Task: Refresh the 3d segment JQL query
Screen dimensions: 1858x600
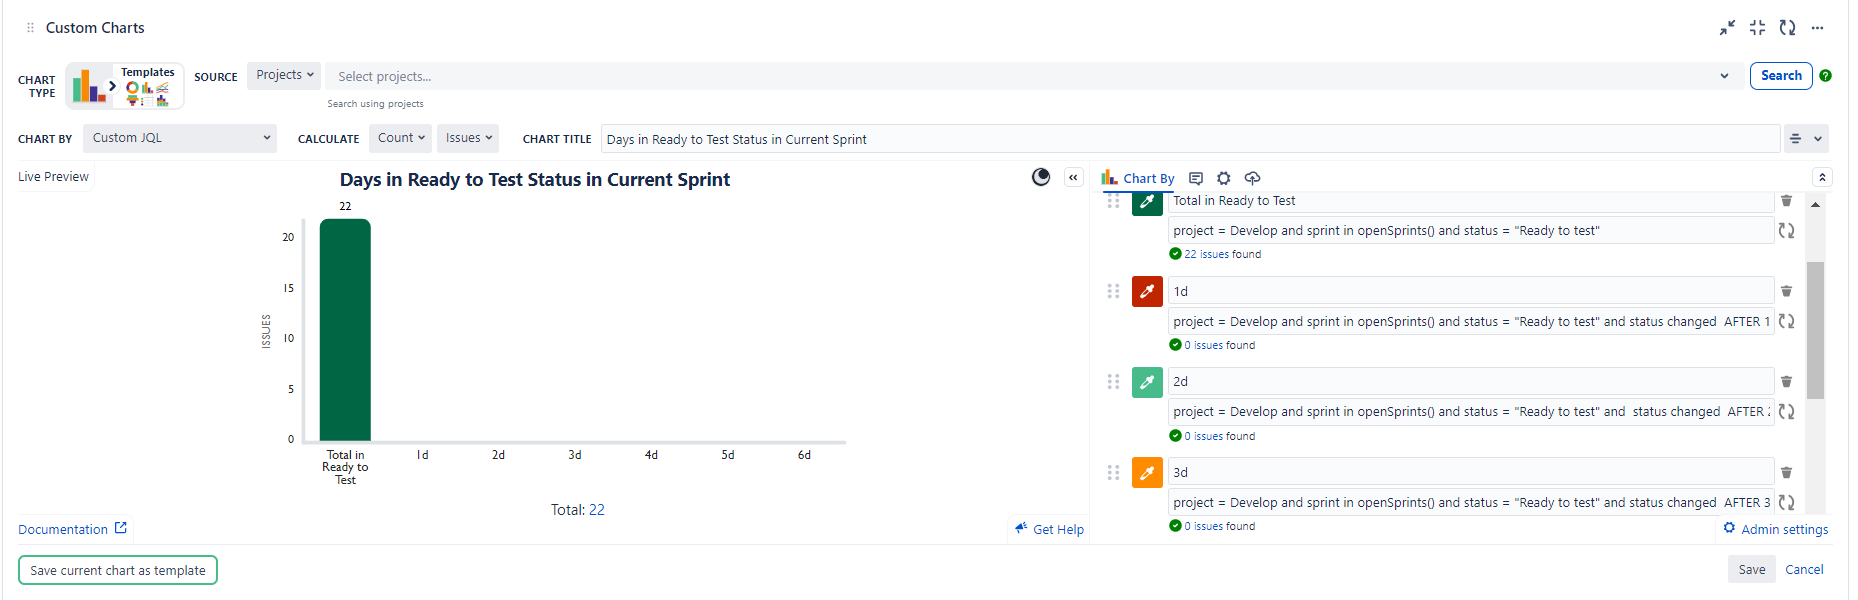Action: (1786, 502)
